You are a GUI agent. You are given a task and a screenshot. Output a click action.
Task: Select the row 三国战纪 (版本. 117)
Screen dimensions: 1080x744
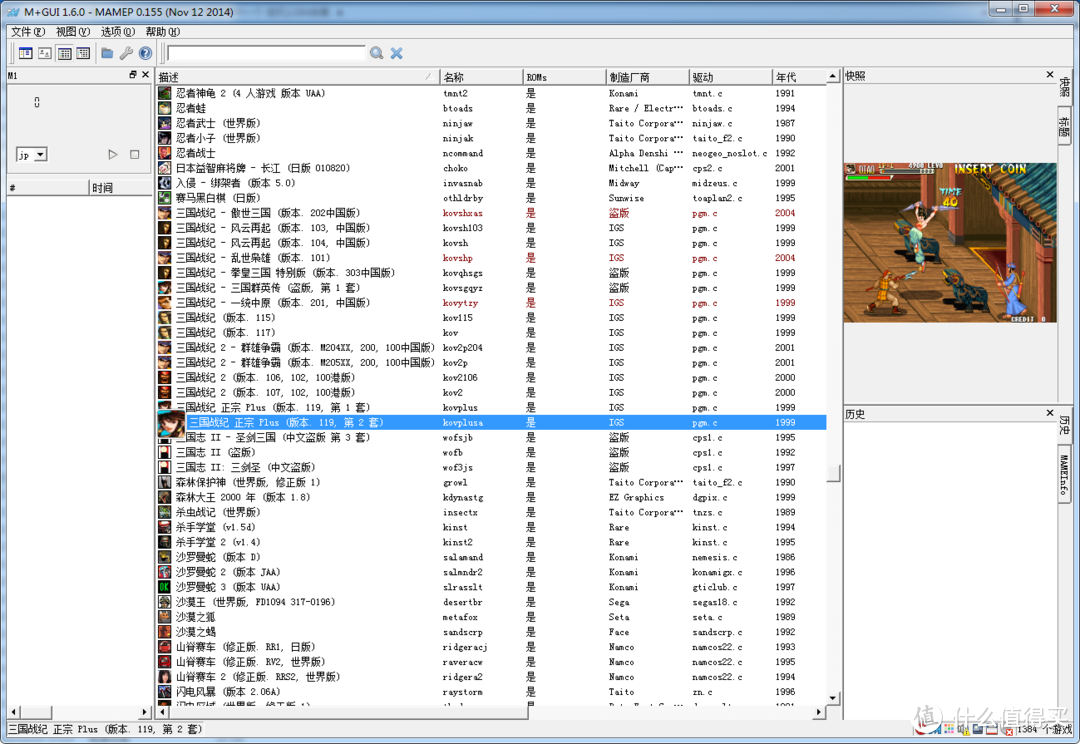coord(492,333)
